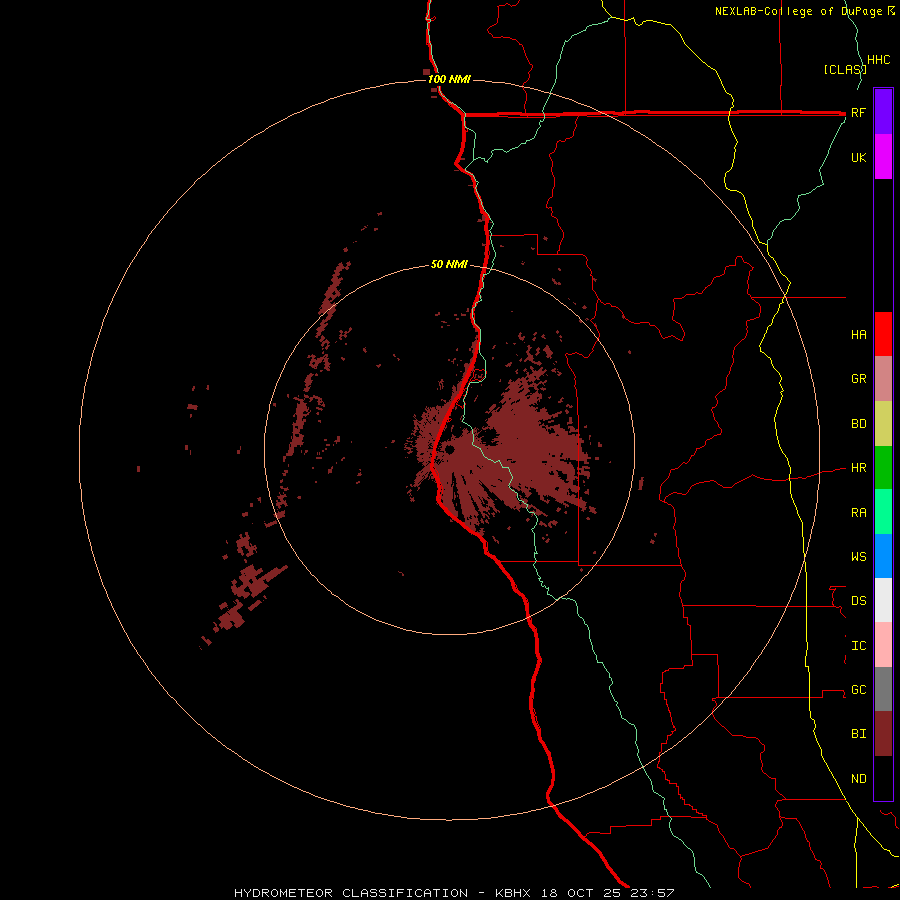
Task: Click the WS legend label
Action: 858,557
